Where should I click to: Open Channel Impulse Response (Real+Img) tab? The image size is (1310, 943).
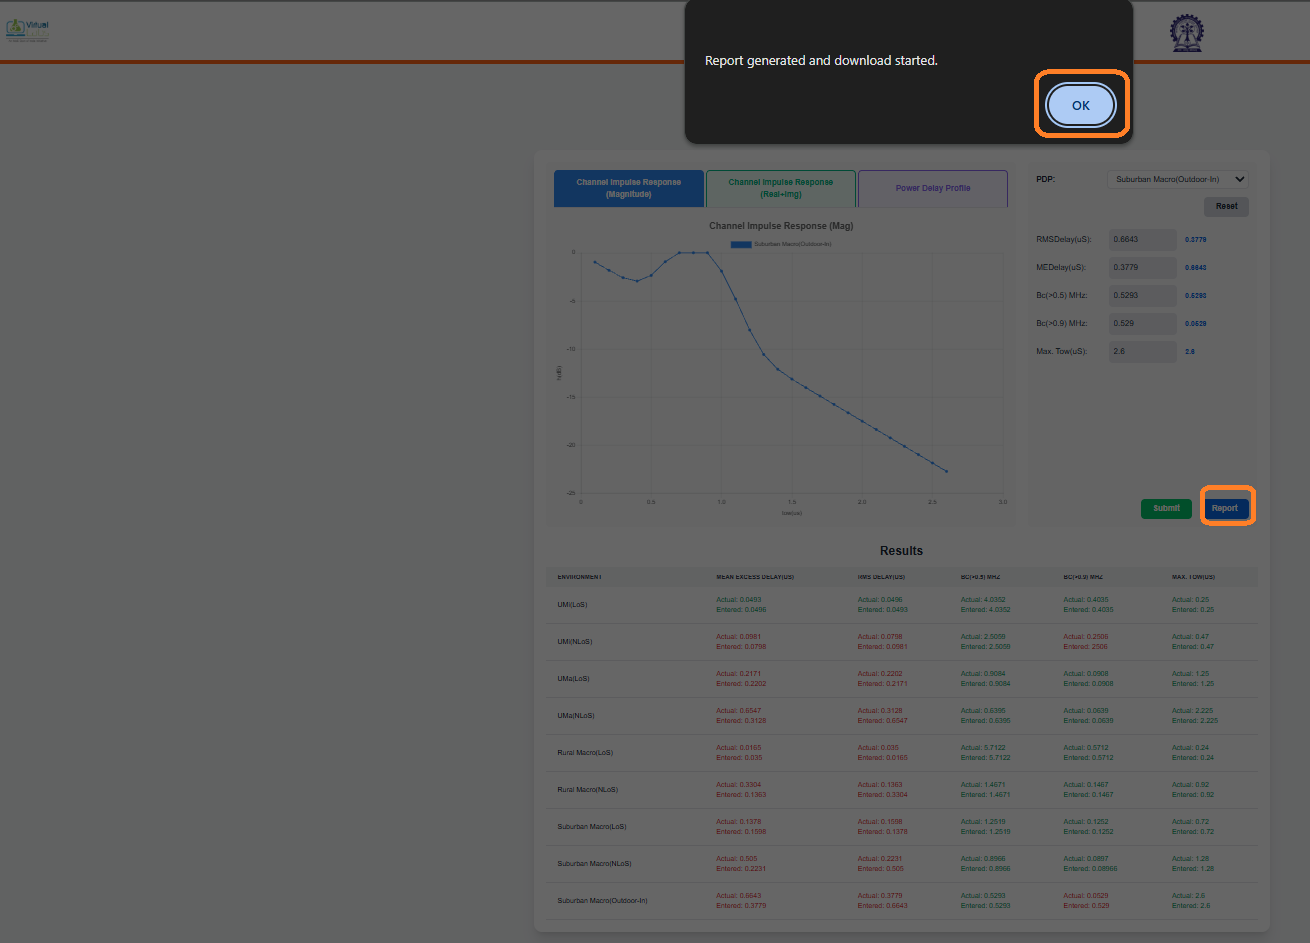(780, 189)
